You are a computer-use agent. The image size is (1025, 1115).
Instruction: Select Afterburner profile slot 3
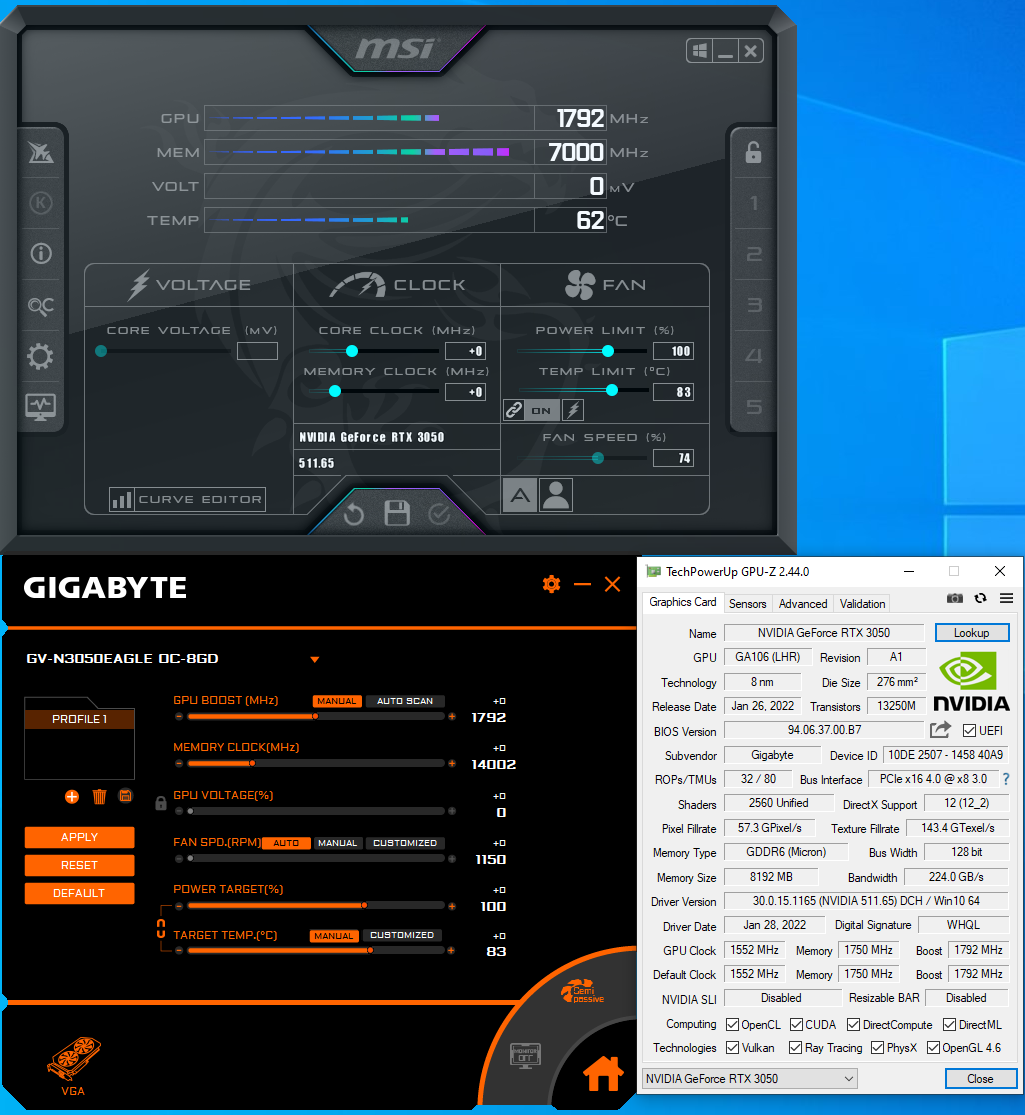point(753,305)
